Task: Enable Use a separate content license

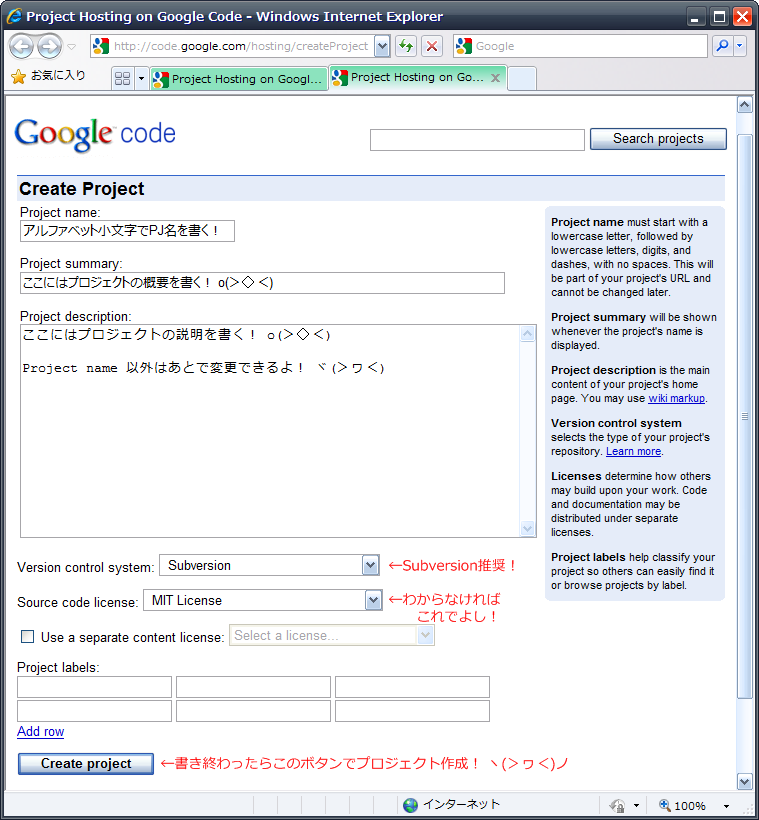Action: [x=27, y=636]
